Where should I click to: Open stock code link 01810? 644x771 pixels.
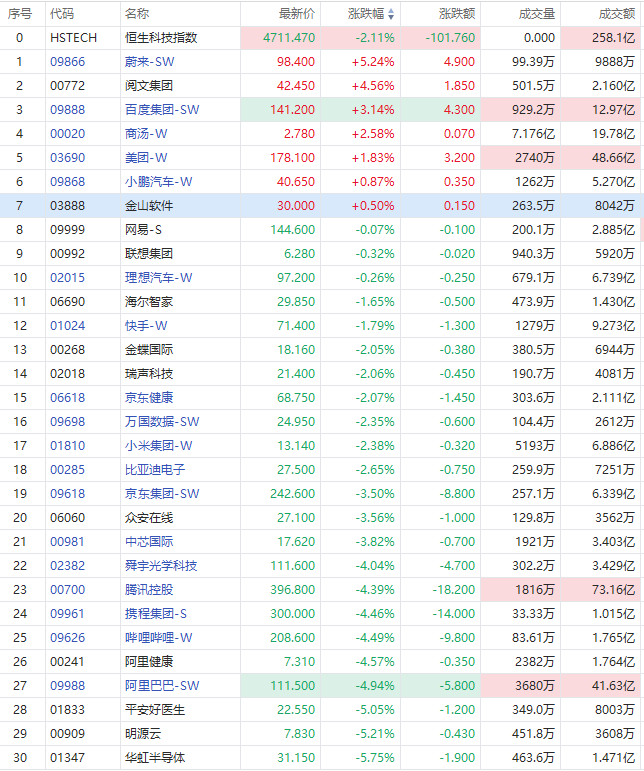pos(67,446)
